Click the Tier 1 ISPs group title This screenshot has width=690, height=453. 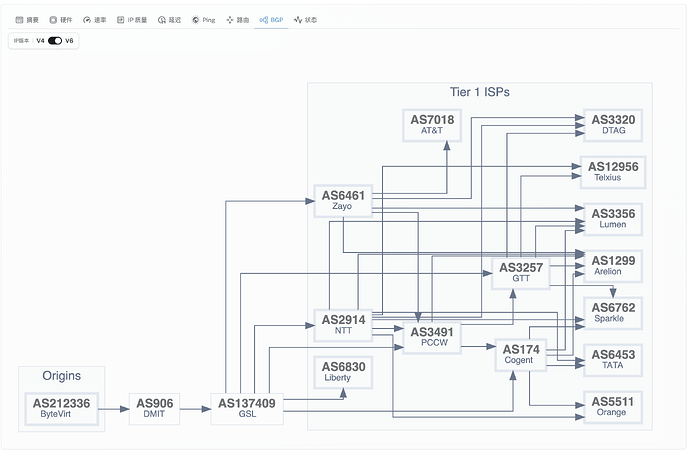tap(480, 92)
